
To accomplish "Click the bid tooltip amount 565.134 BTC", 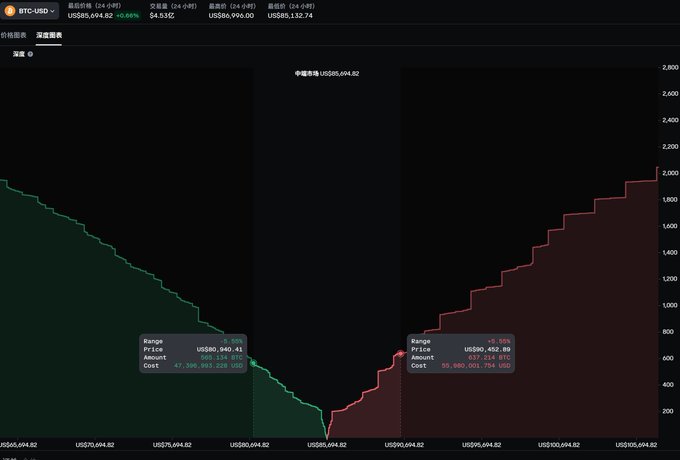I will point(222,358).
